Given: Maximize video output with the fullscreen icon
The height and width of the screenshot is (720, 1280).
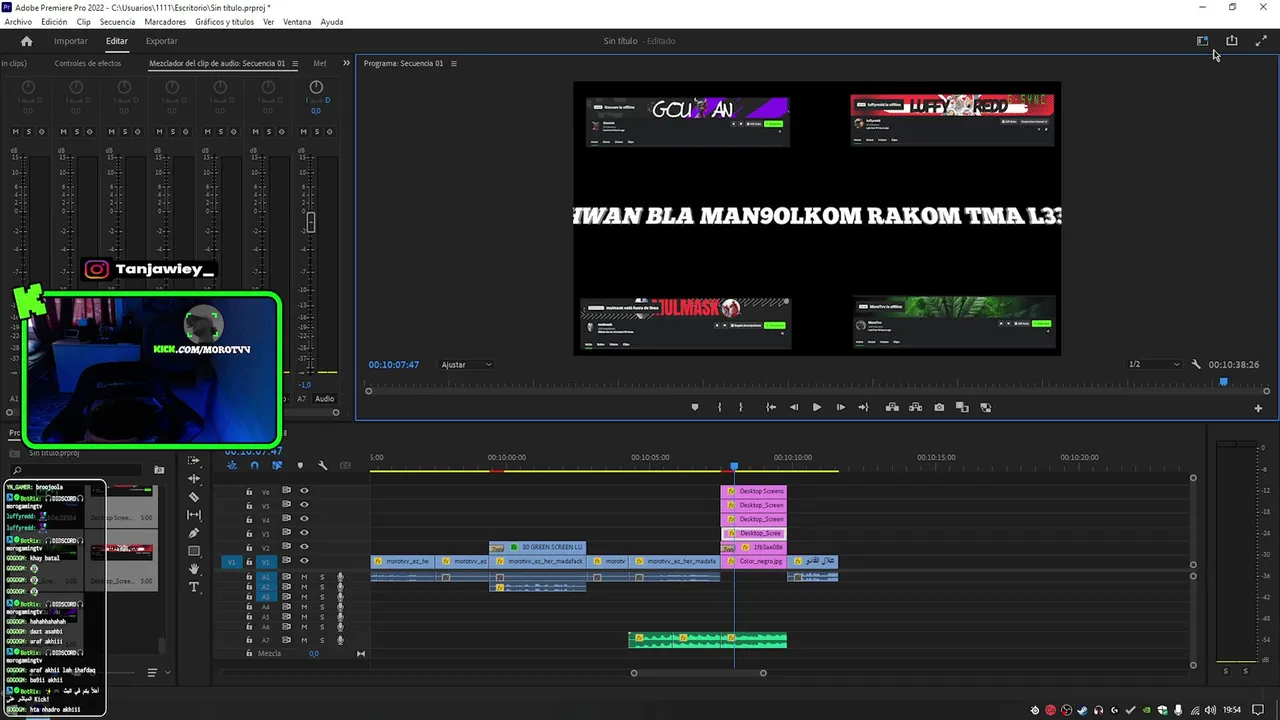Looking at the screenshot, I should [1262, 41].
